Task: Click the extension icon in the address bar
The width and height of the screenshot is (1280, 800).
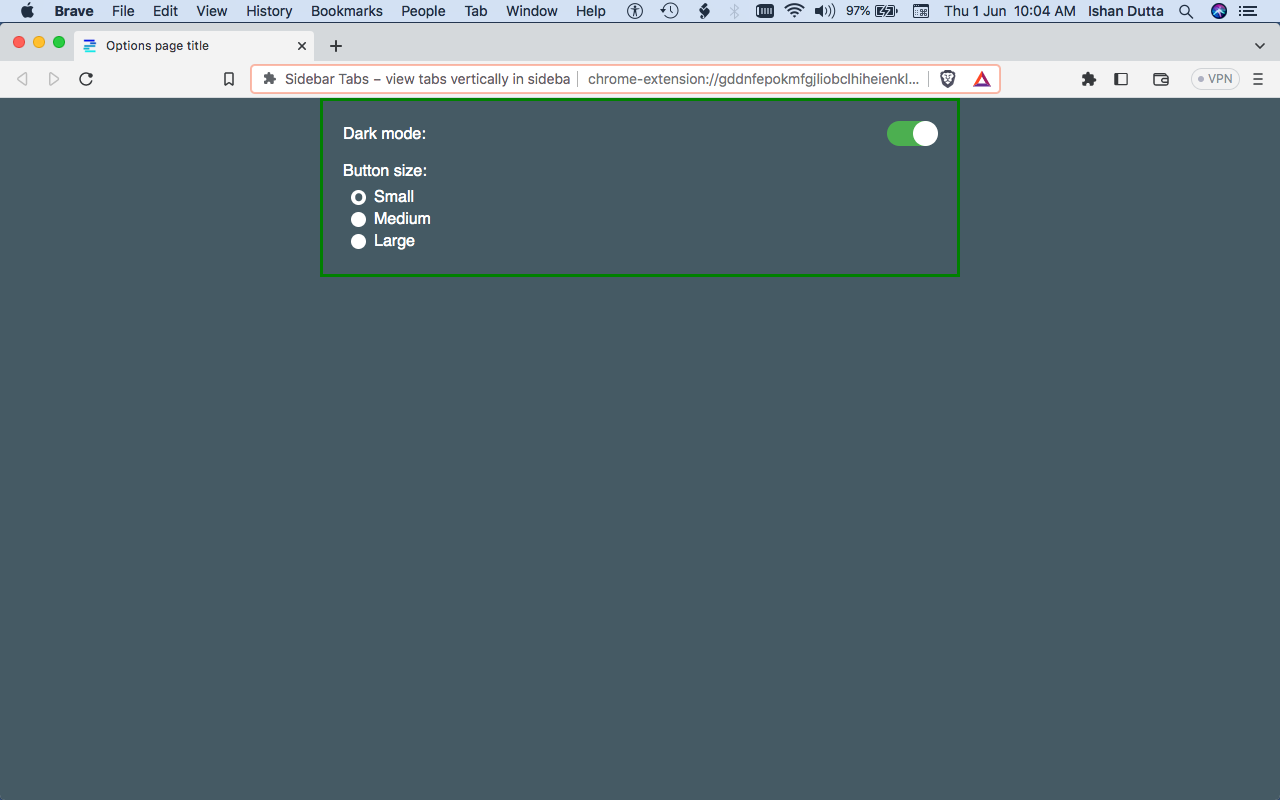Action: 267,78
